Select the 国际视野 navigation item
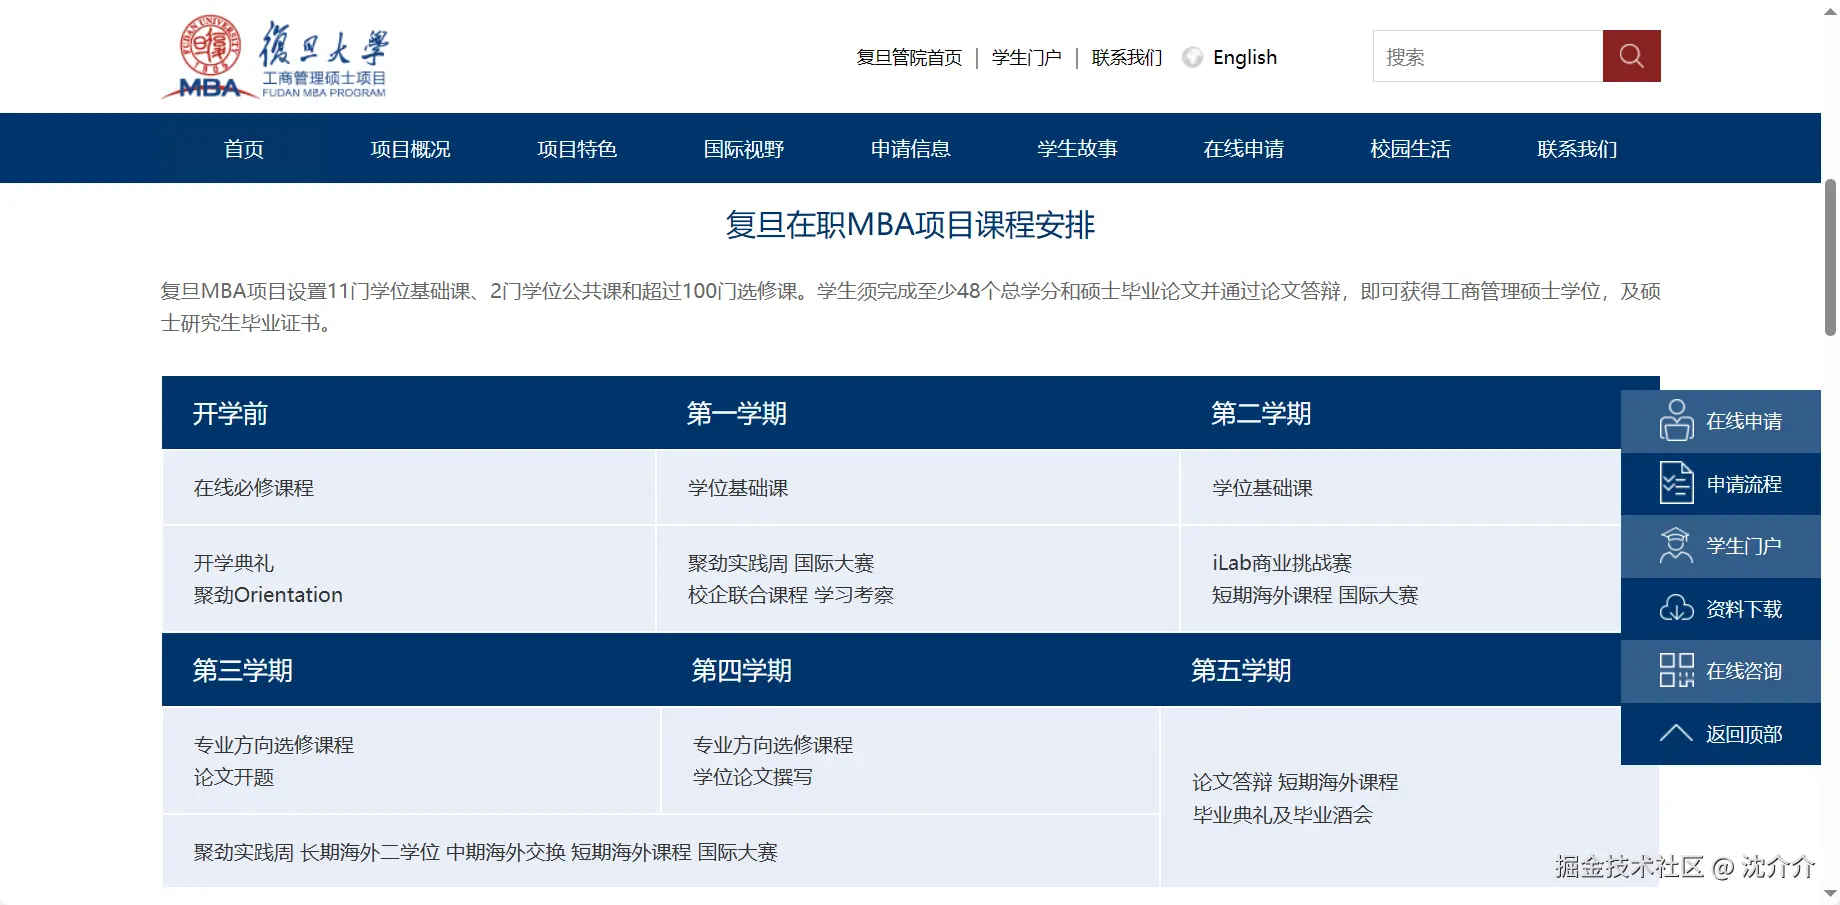This screenshot has height=905, width=1840. (744, 148)
